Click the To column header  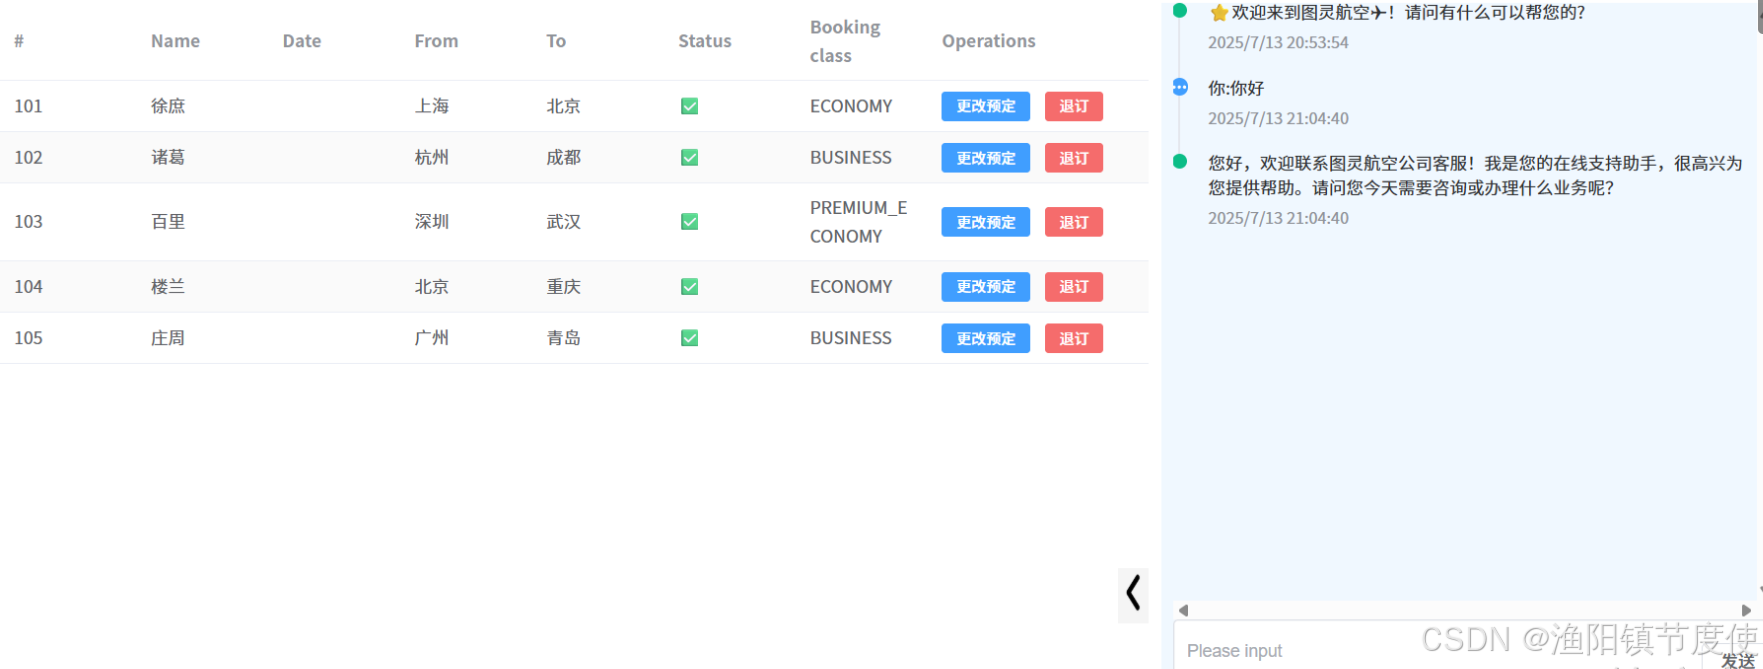(x=556, y=41)
